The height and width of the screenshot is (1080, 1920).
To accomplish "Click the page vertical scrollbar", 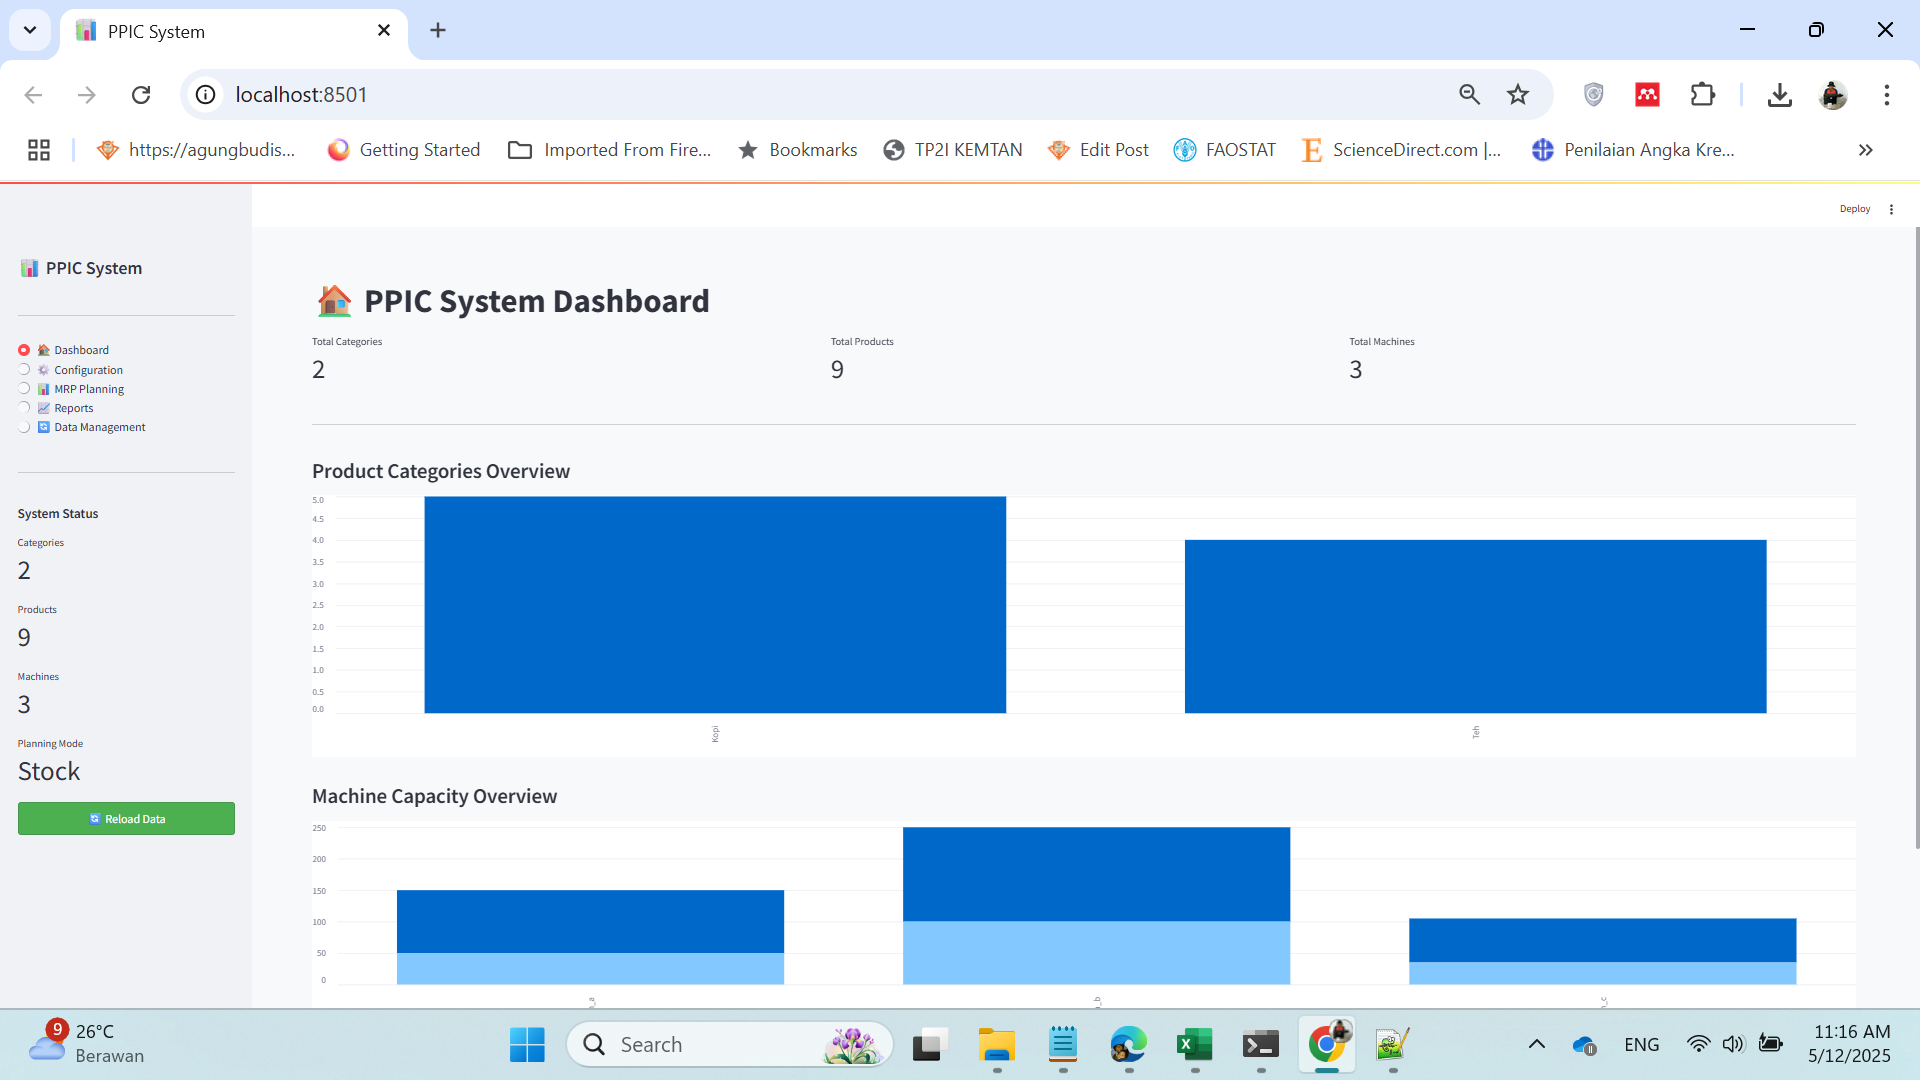I will pyautogui.click(x=1916, y=538).
